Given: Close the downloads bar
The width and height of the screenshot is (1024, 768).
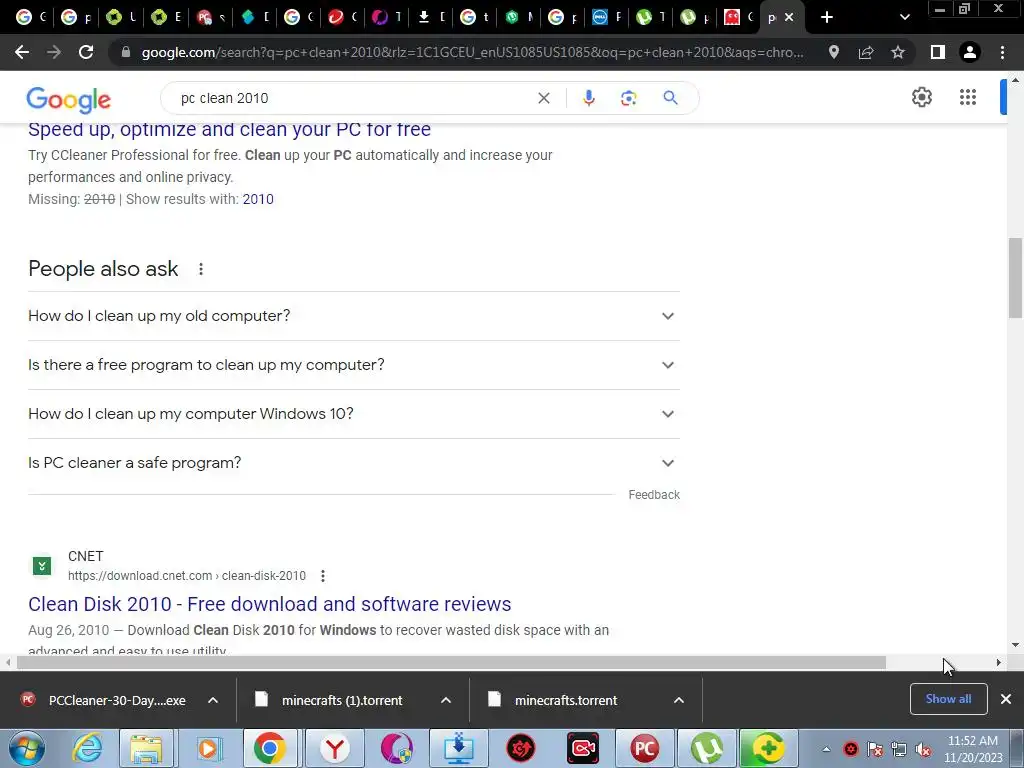Looking at the screenshot, I should (x=1006, y=699).
